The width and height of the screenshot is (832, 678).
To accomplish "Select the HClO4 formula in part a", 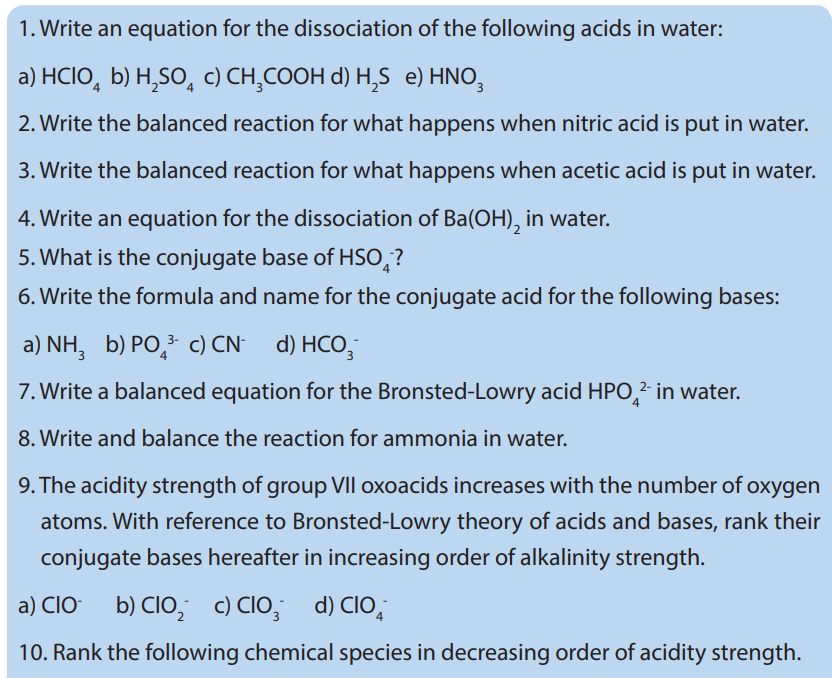I will [x=70, y=78].
